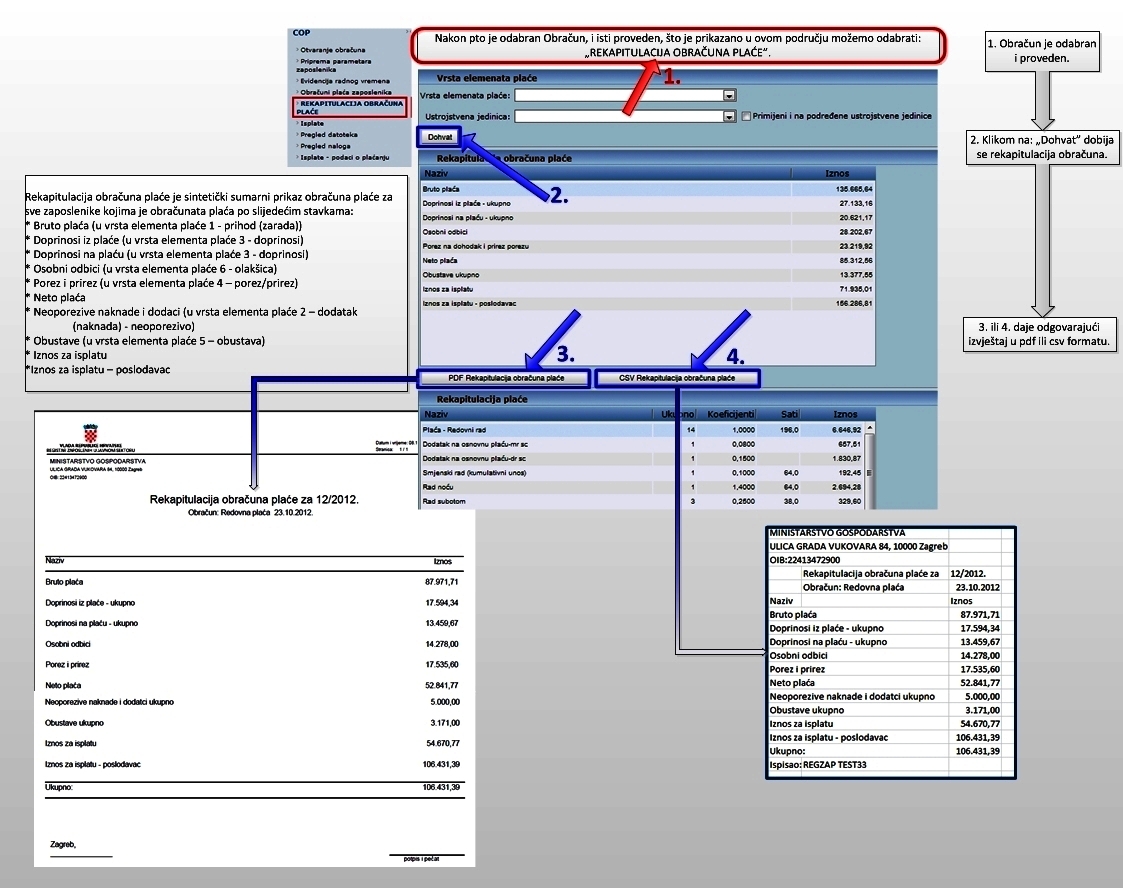Open Isplate - podaci o plaćanju
Screen dimensions: 1123x888
coord(343,158)
